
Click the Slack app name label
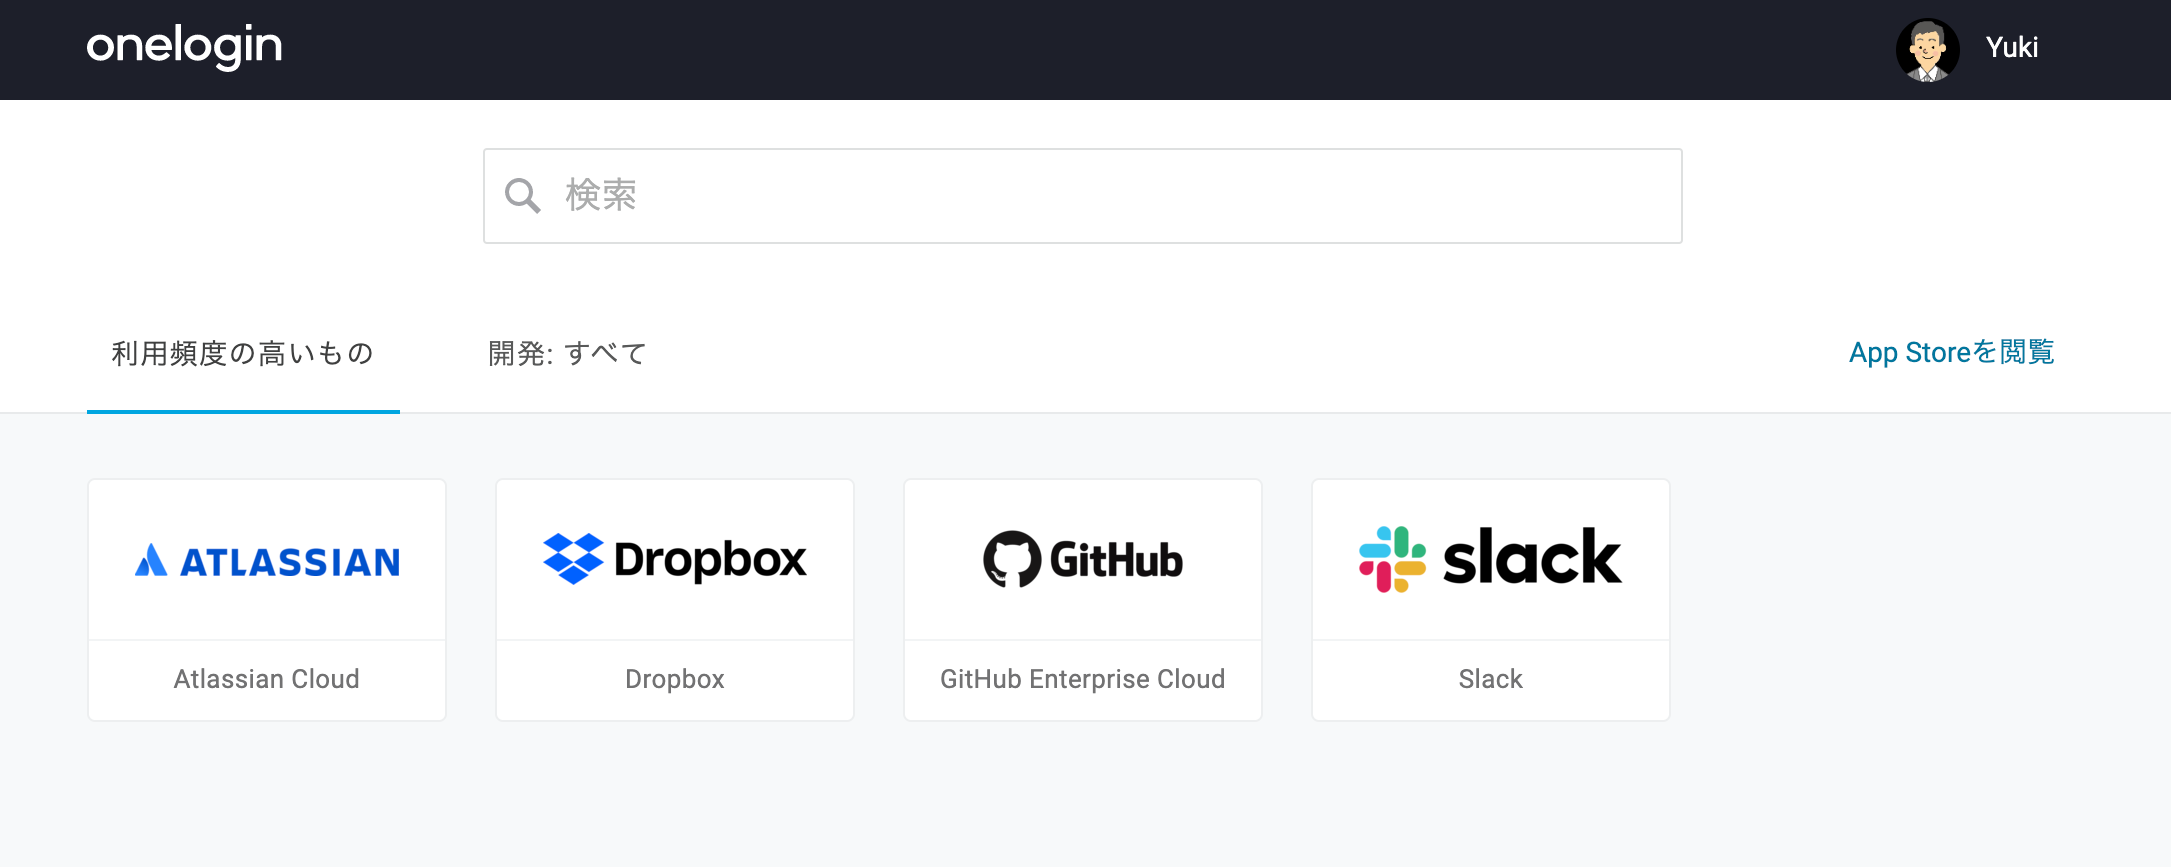pyautogui.click(x=1491, y=679)
